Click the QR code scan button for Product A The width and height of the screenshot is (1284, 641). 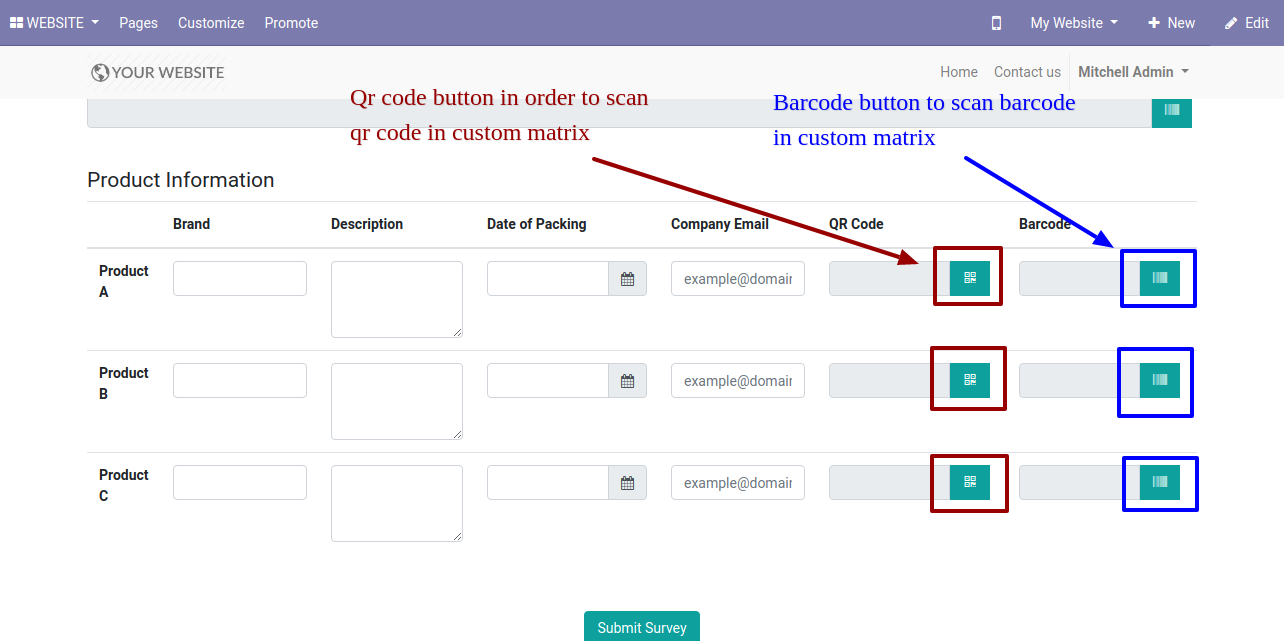[x=969, y=278]
